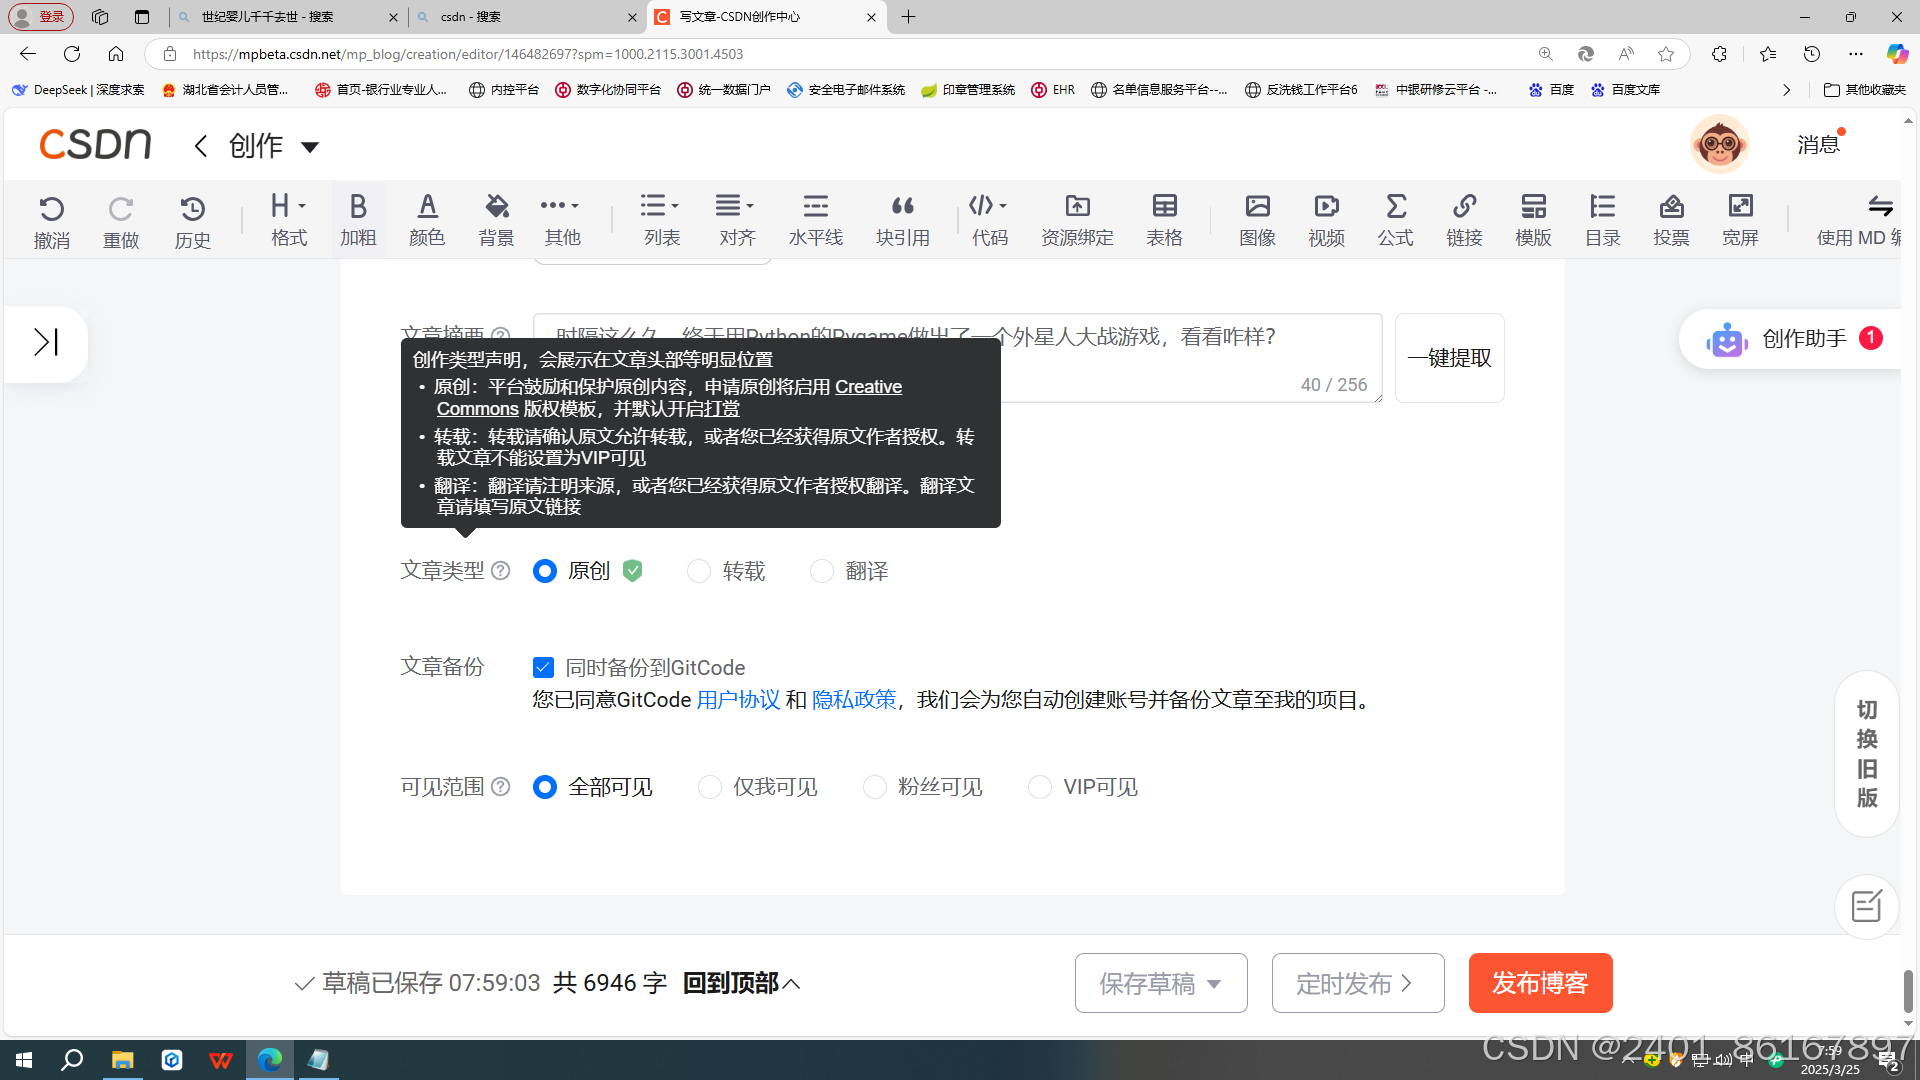The width and height of the screenshot is (1920, 1080).
Task: Insert an image via 图像 icon
Action: (x=1257, y=219)
